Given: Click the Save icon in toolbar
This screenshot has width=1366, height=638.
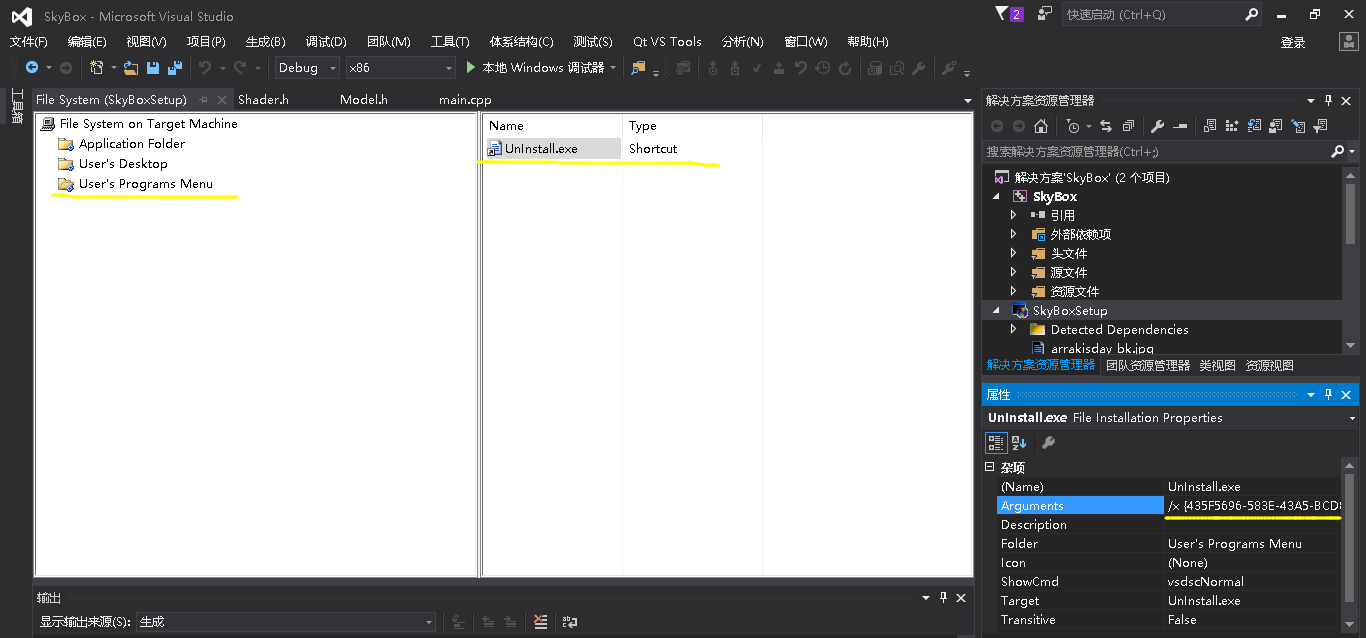Looking at the screenshot, I should pos(153,68).
